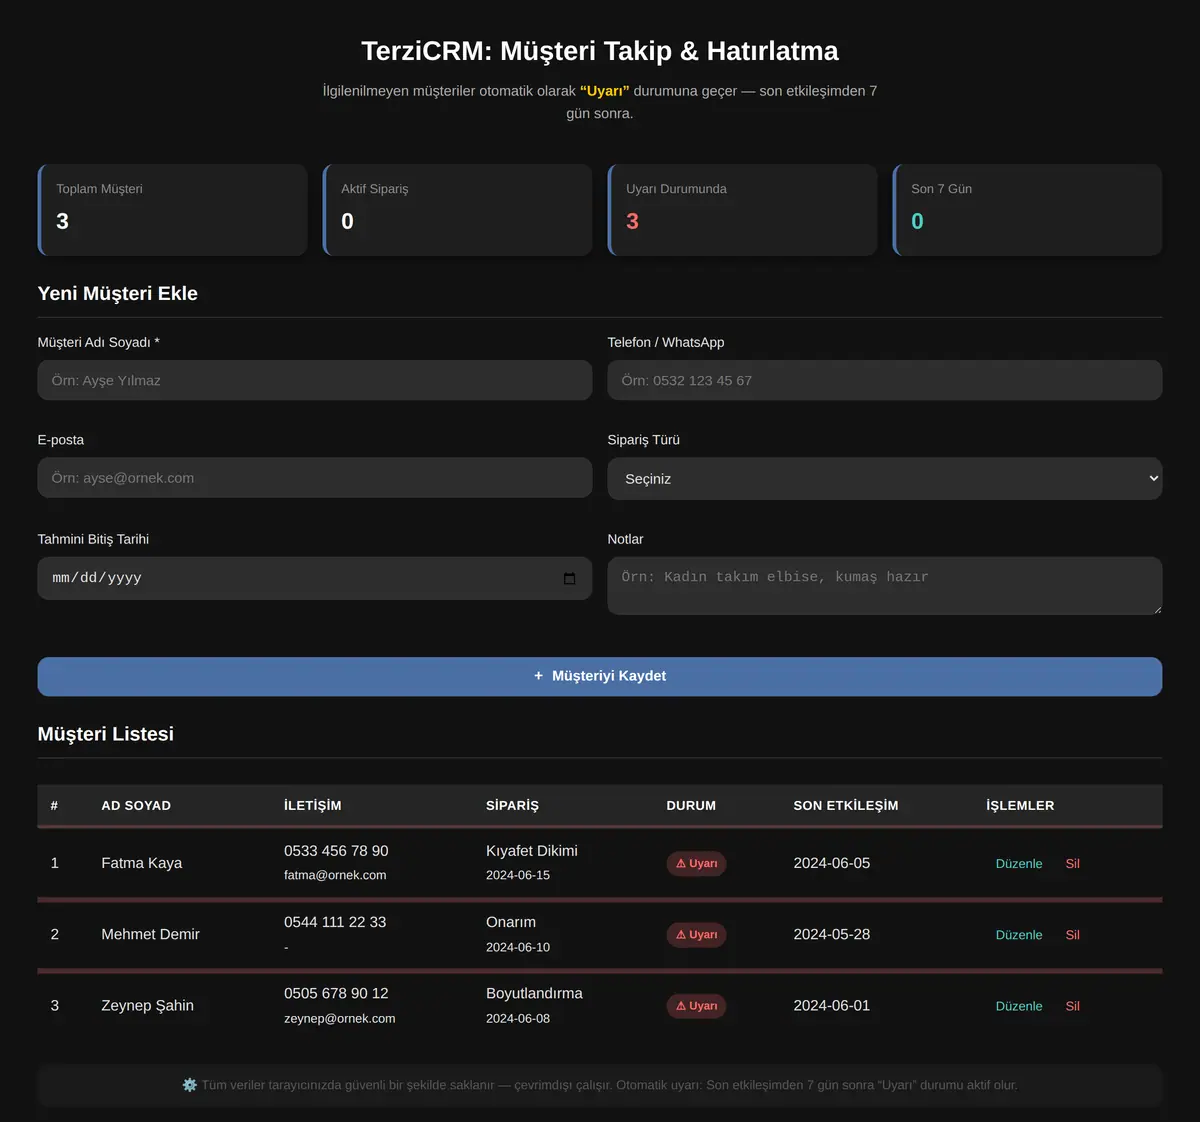Focus the Müşteri Adı Soyadı input field
Screen dimensions: 1200x1122
click(x=315, y=380)
